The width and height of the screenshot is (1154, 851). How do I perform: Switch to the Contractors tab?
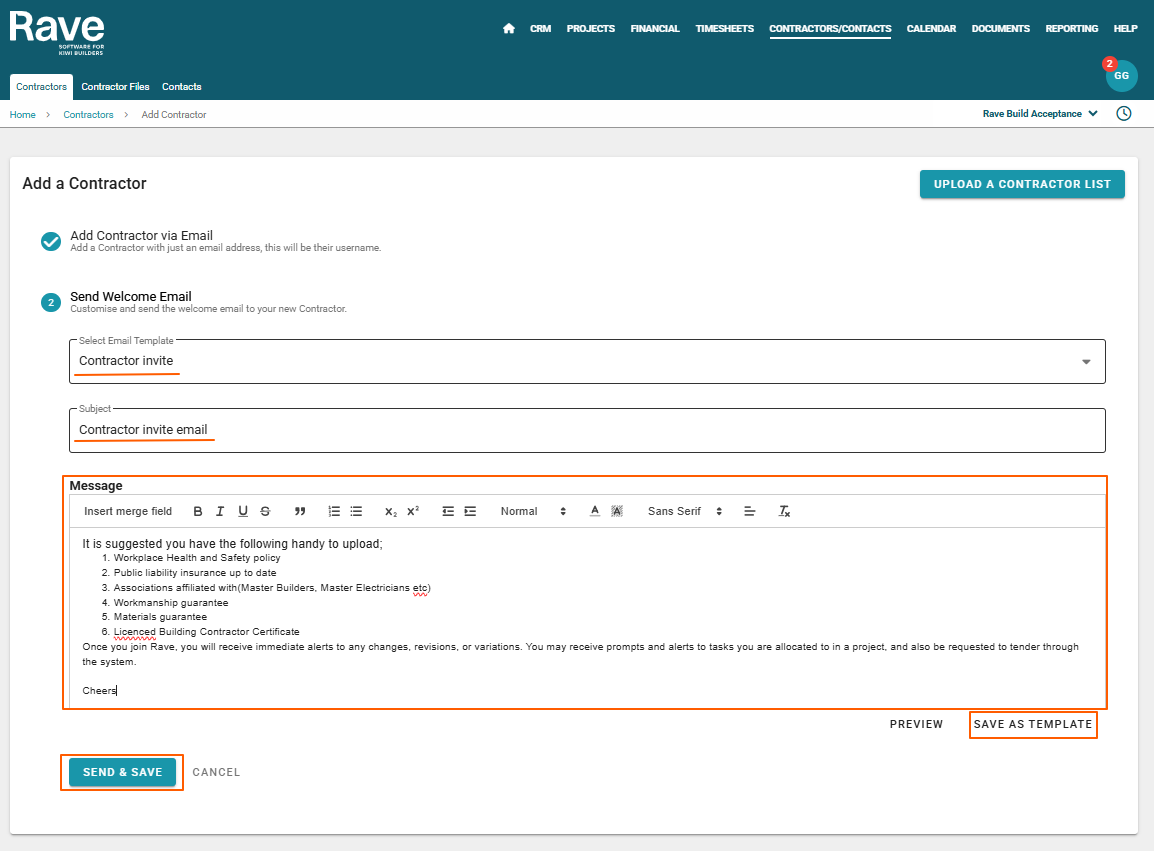tap(41, 87)
